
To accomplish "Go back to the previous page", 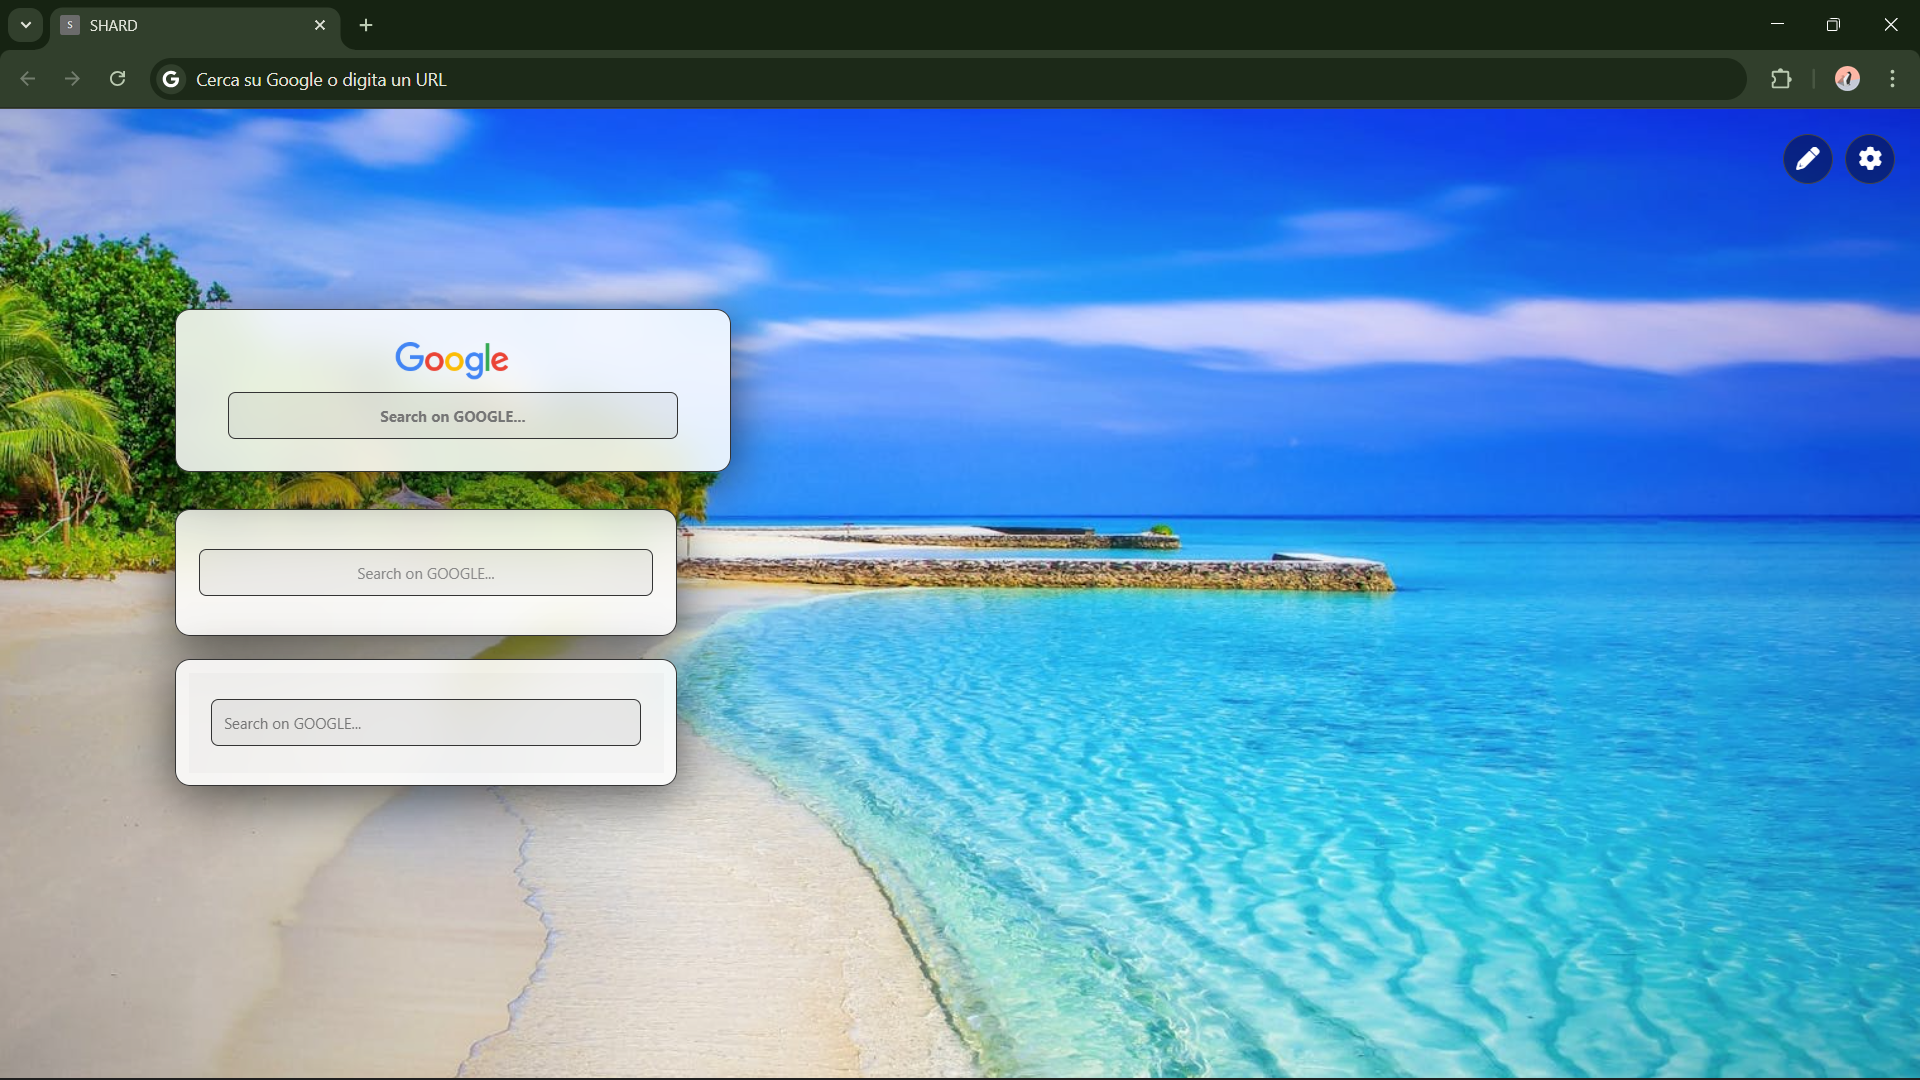I will click(28, 79).
